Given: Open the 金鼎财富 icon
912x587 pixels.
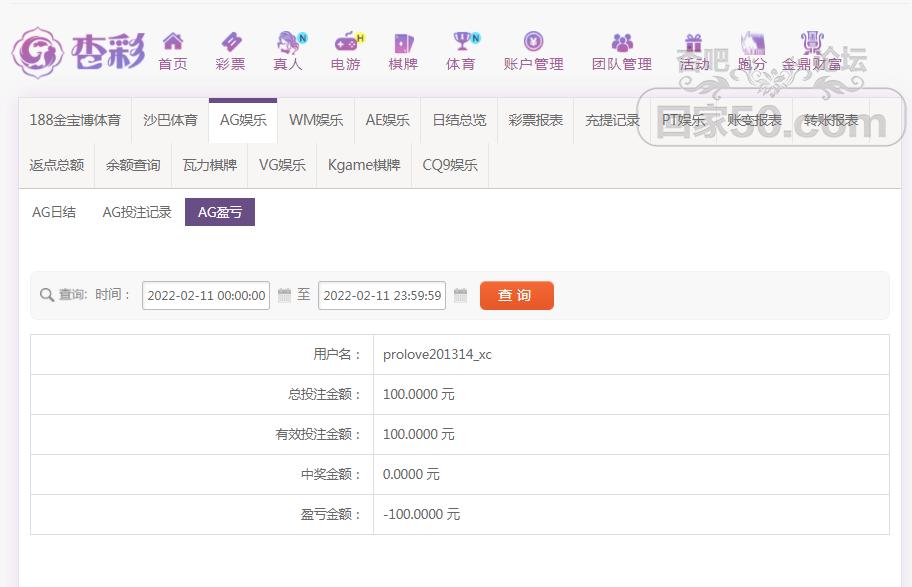Looking at the screenshot, I should 812,42.
